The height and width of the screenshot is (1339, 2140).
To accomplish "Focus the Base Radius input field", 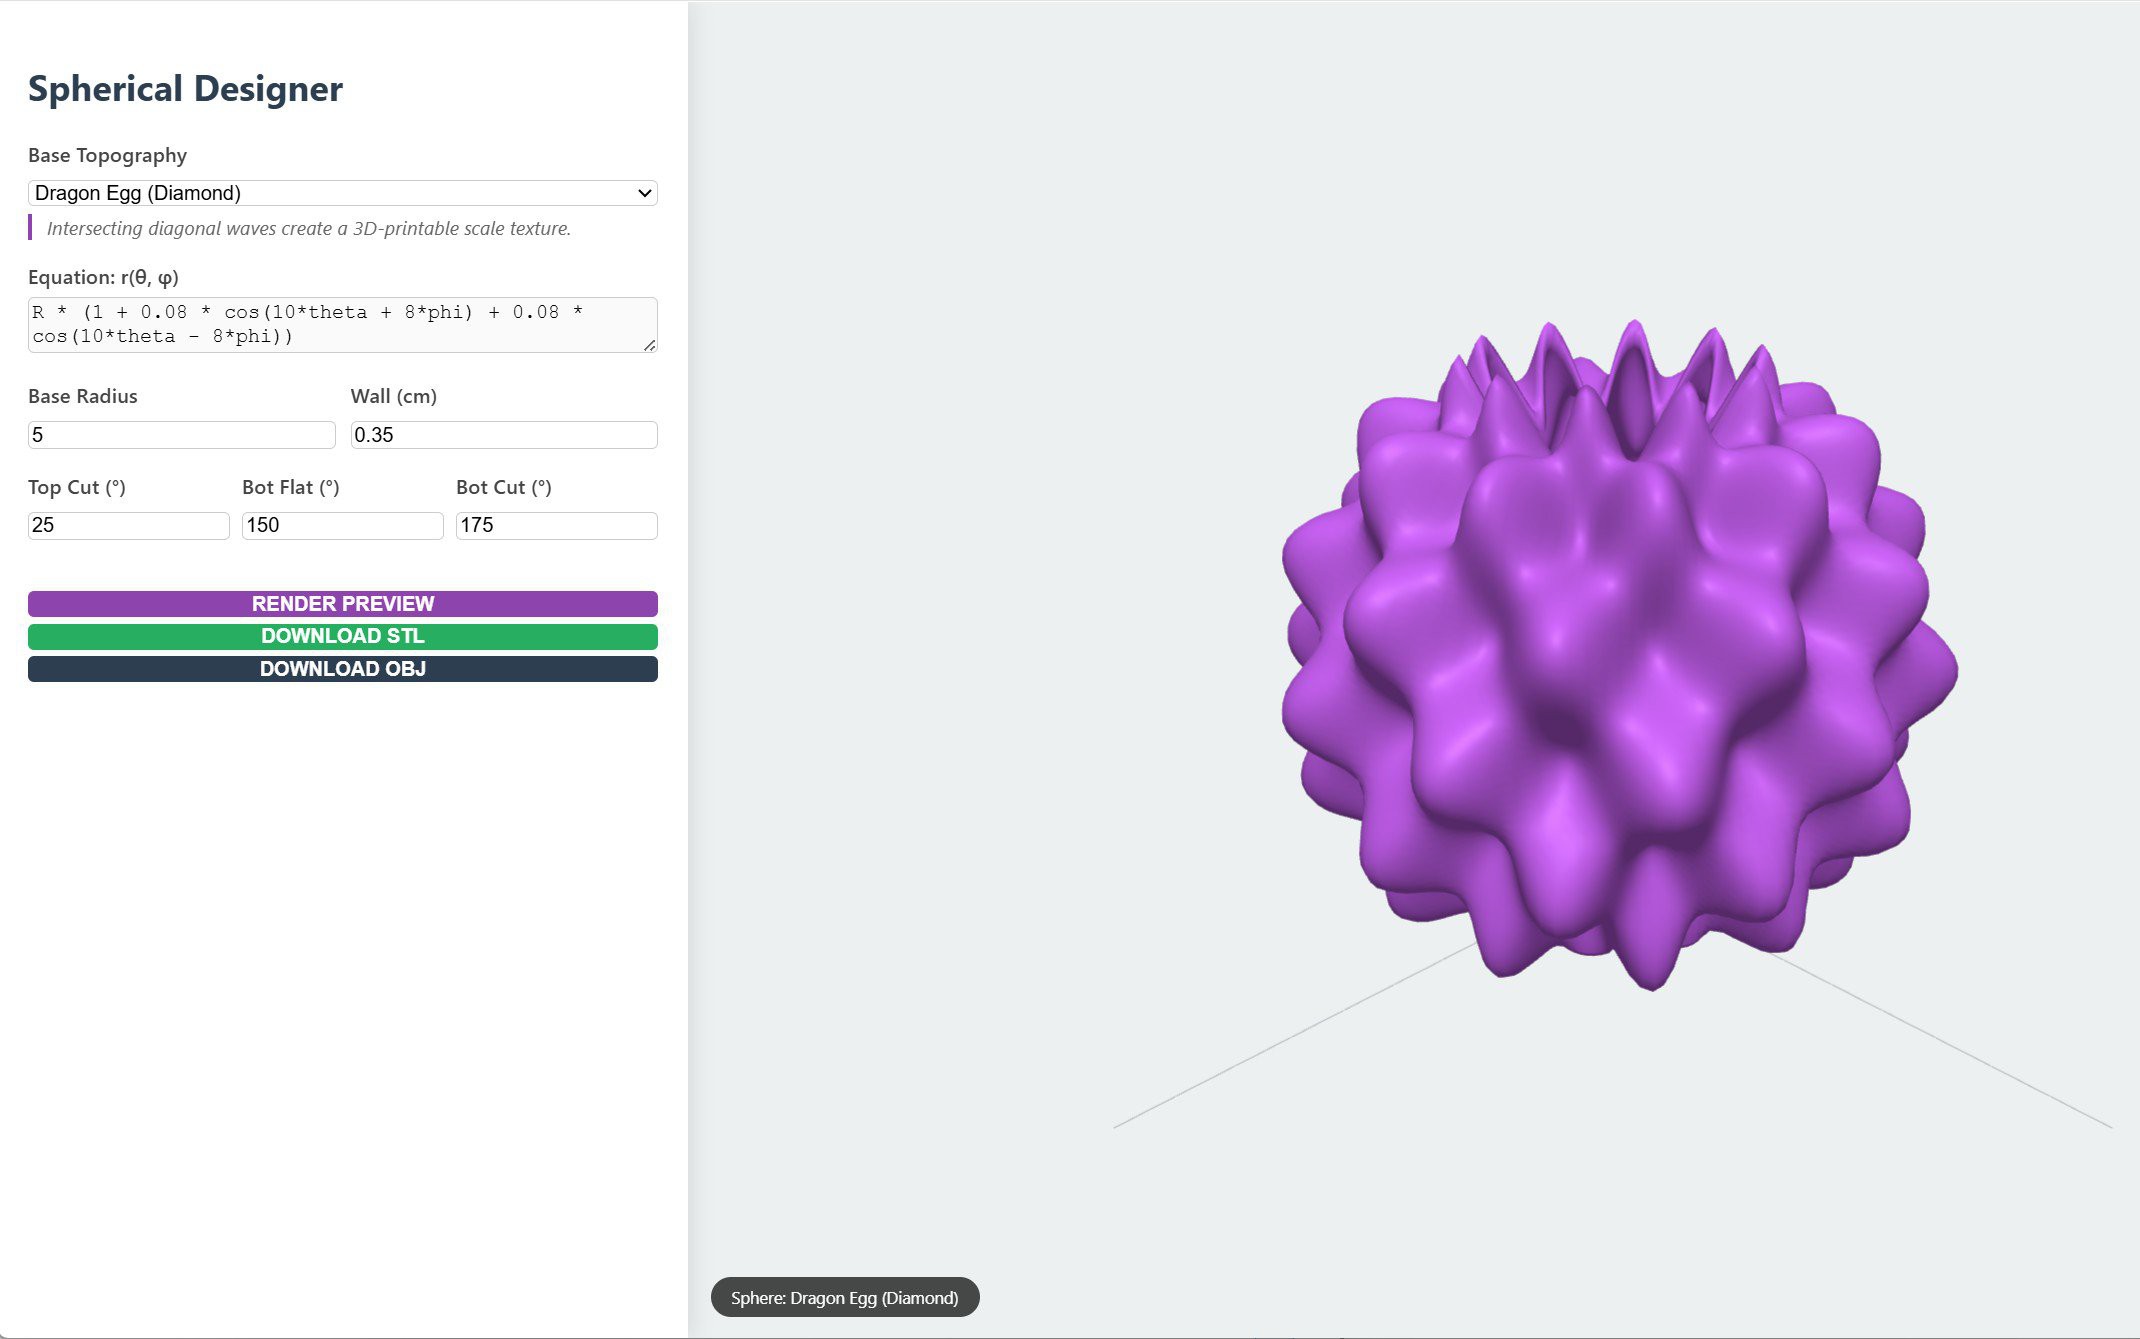I will (x=181, y=435).
